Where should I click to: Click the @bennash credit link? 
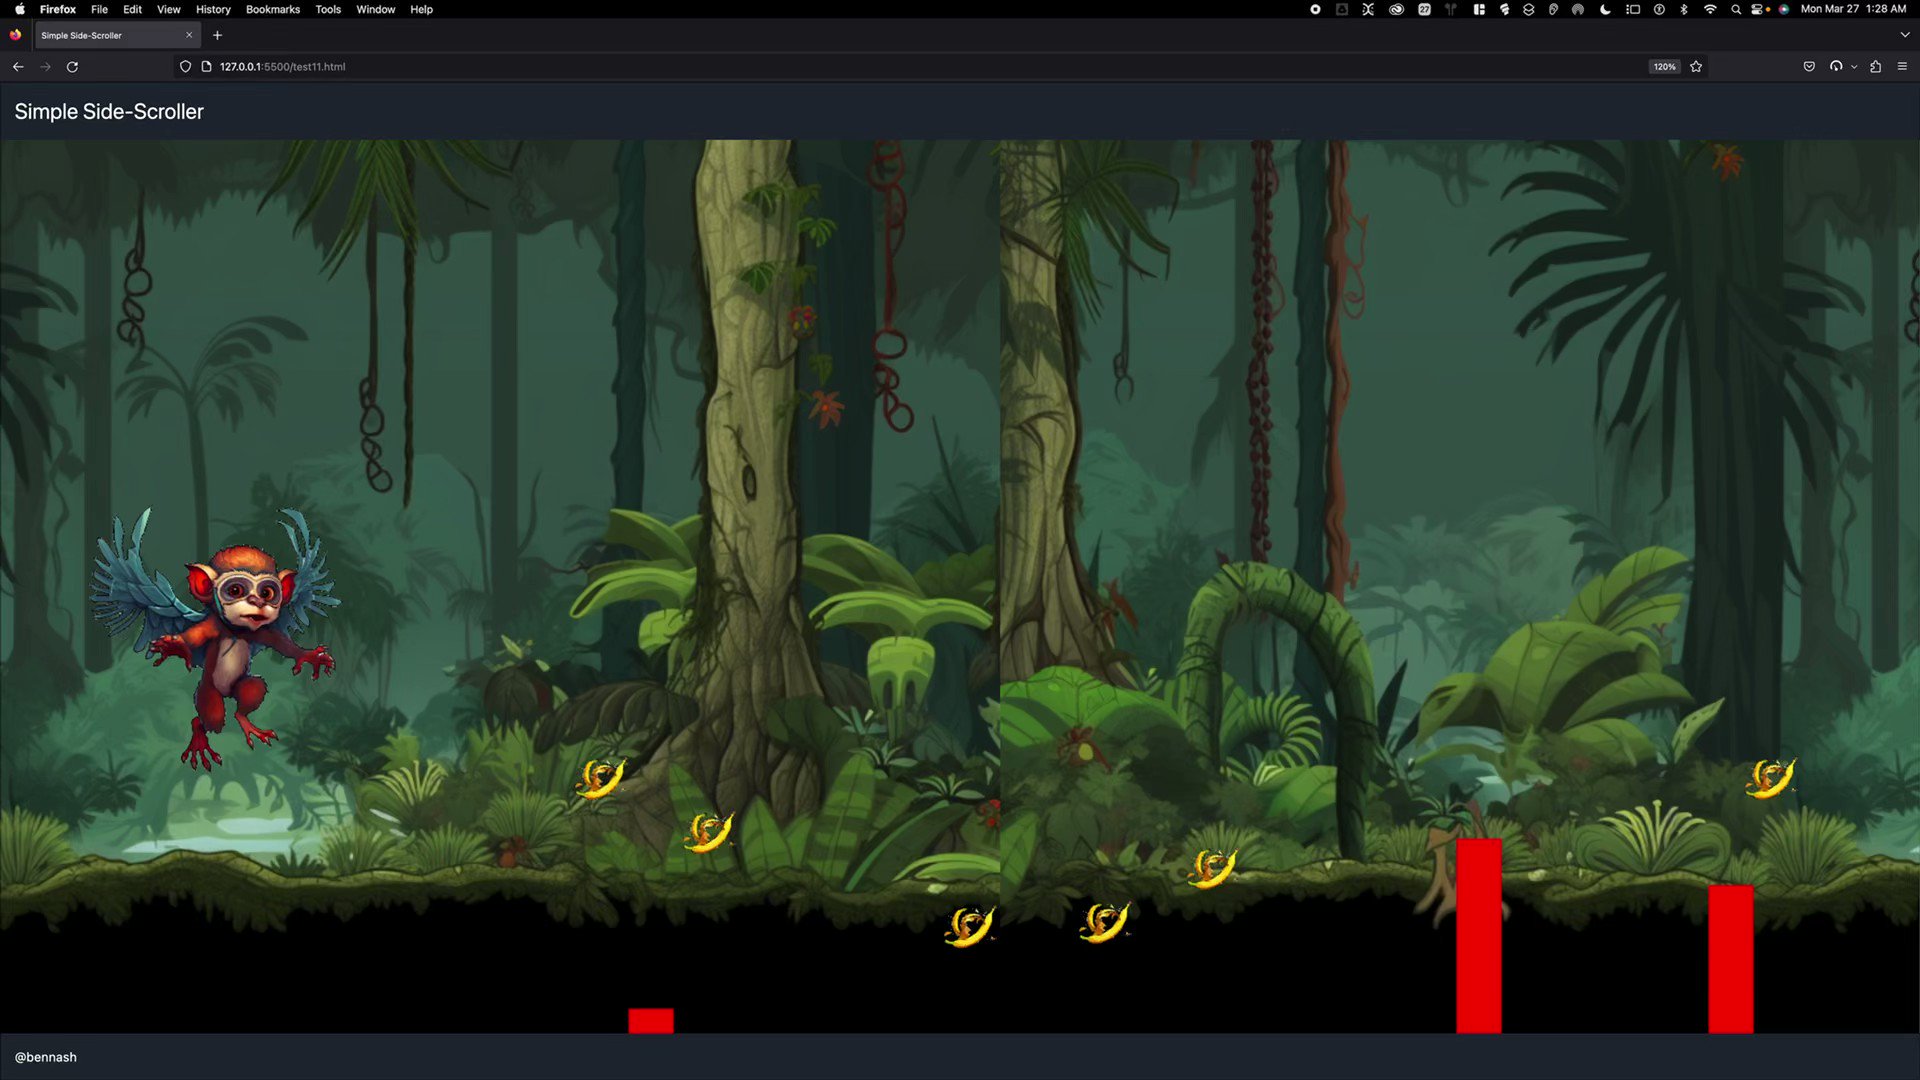(47, 1056)
